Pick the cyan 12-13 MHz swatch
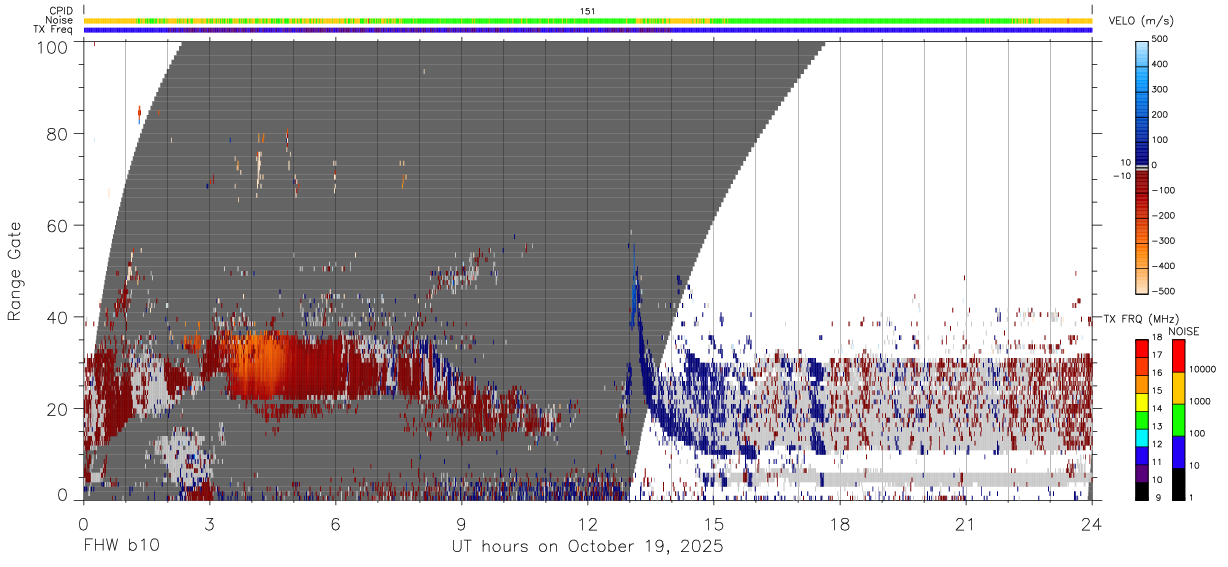The image size is (1228, 567). [x=1141, y=438]
